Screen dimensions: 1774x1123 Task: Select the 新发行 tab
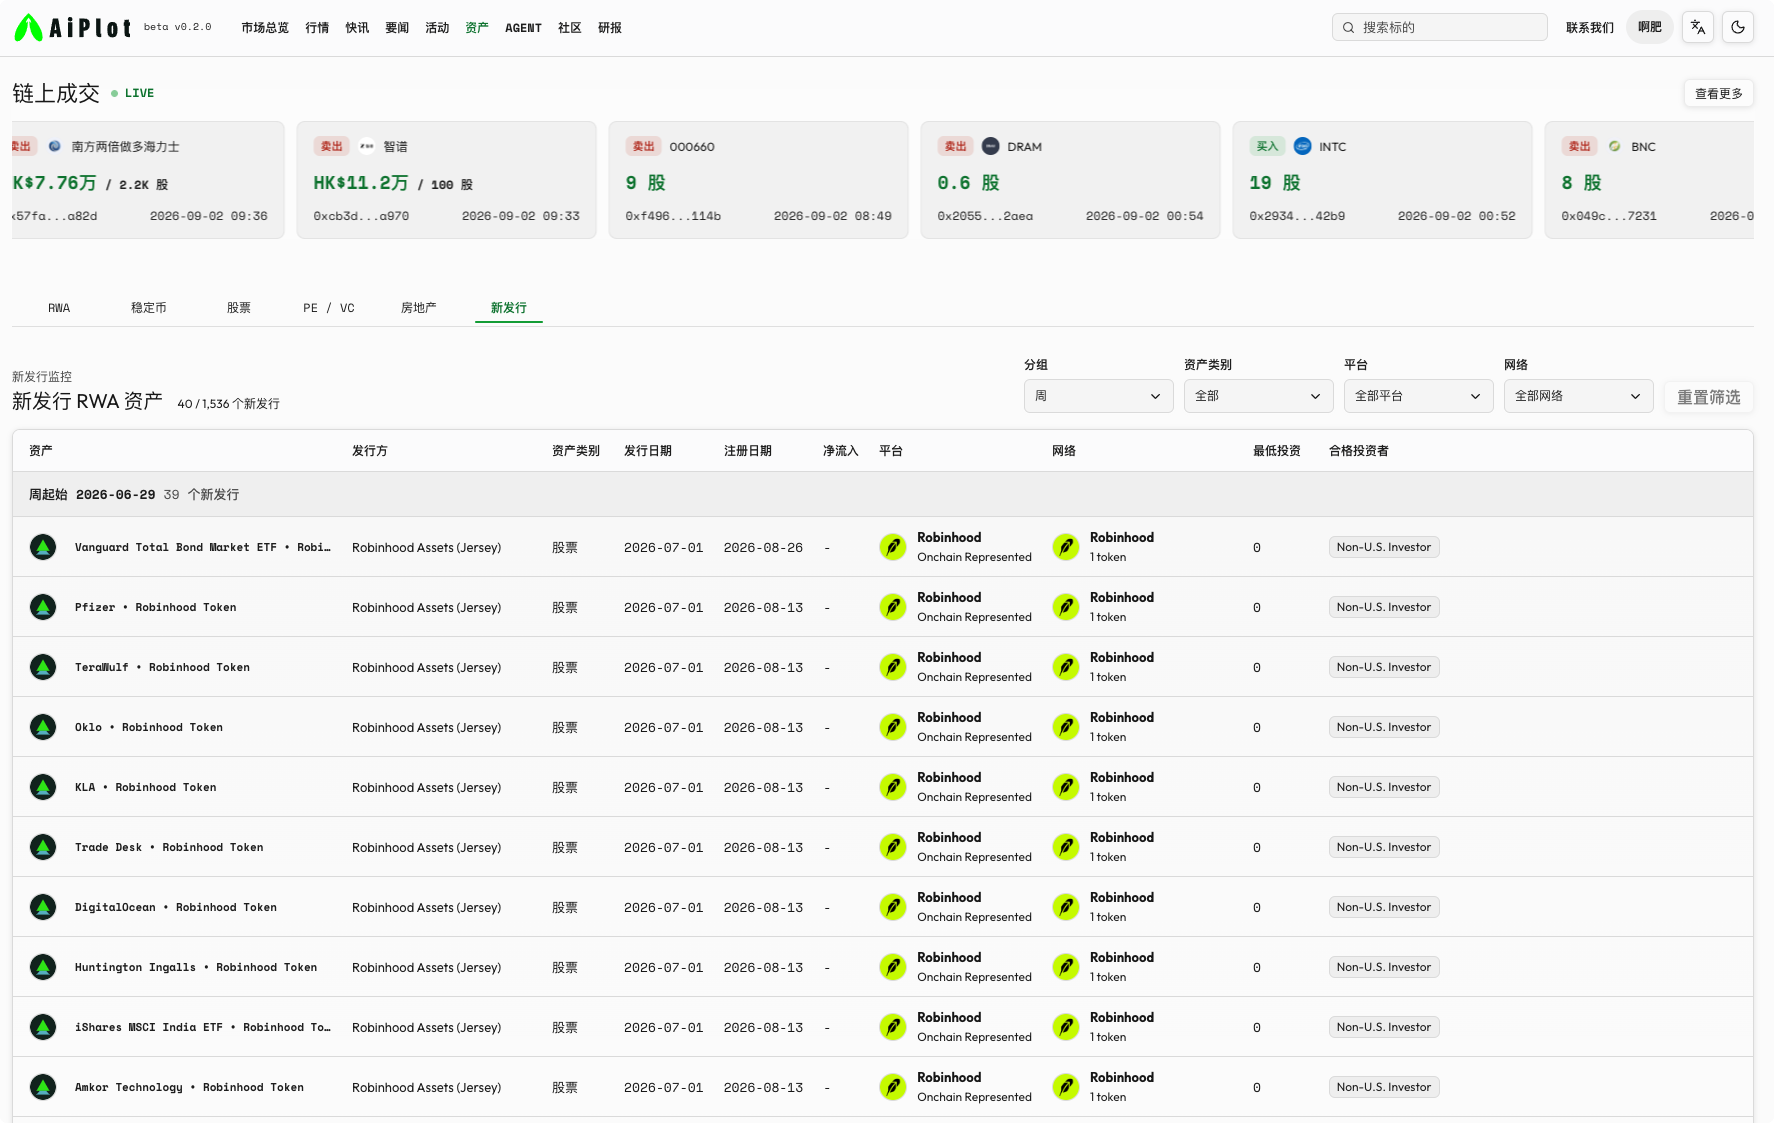[509, 308]
